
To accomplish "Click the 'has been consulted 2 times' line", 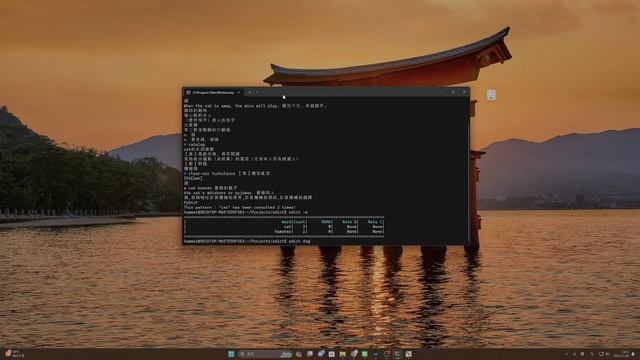I will (240, 207).
